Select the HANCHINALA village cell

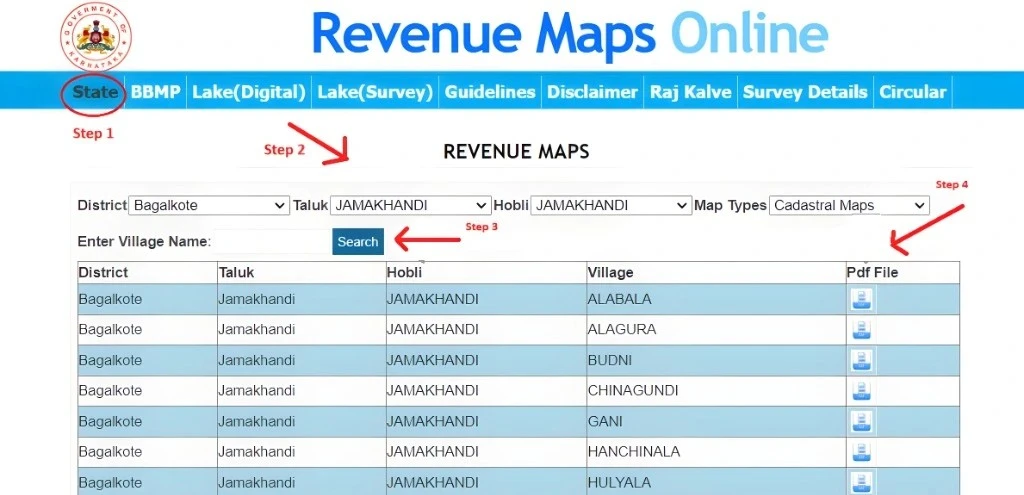tap(716, 452)
